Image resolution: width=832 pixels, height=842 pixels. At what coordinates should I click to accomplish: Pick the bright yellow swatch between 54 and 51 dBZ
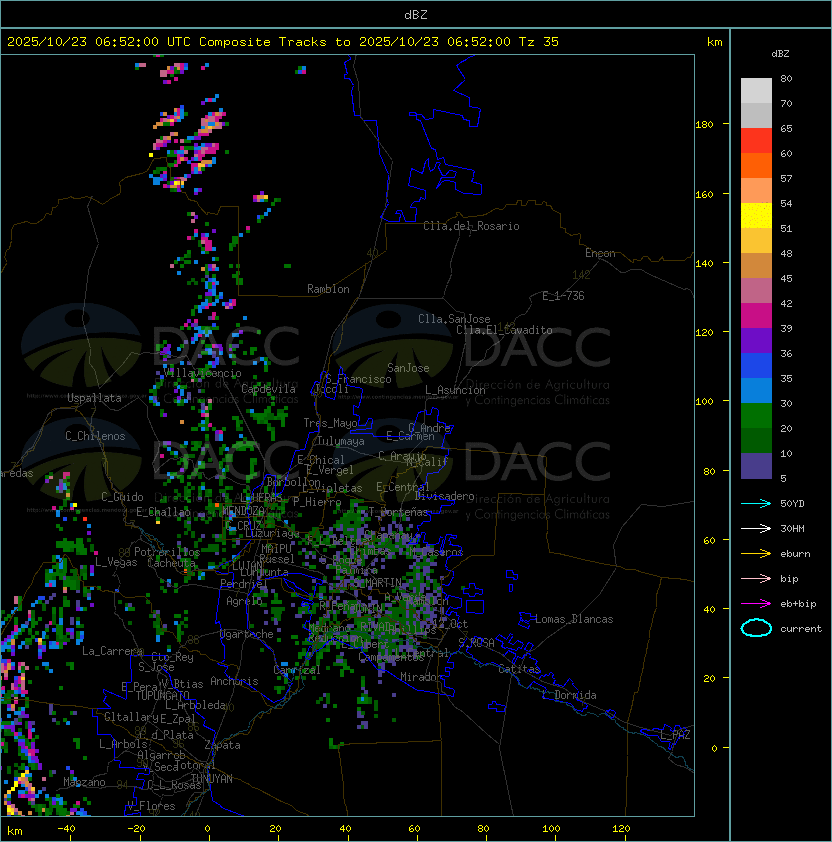756,216
